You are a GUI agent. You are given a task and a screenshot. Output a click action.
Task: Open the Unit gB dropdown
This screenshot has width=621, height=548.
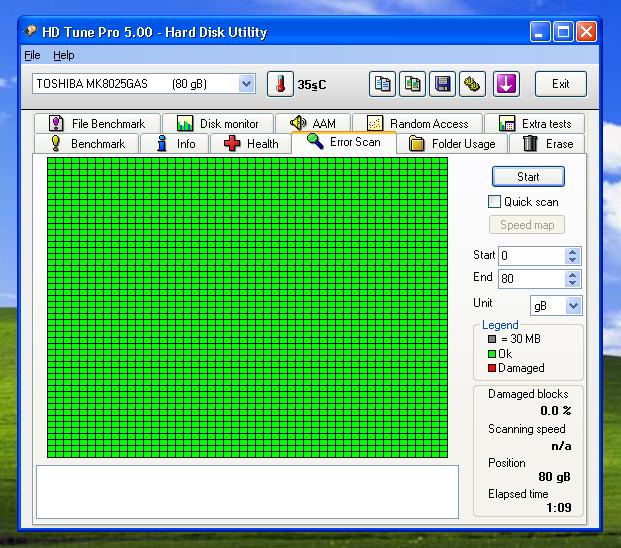click(573, 305)
